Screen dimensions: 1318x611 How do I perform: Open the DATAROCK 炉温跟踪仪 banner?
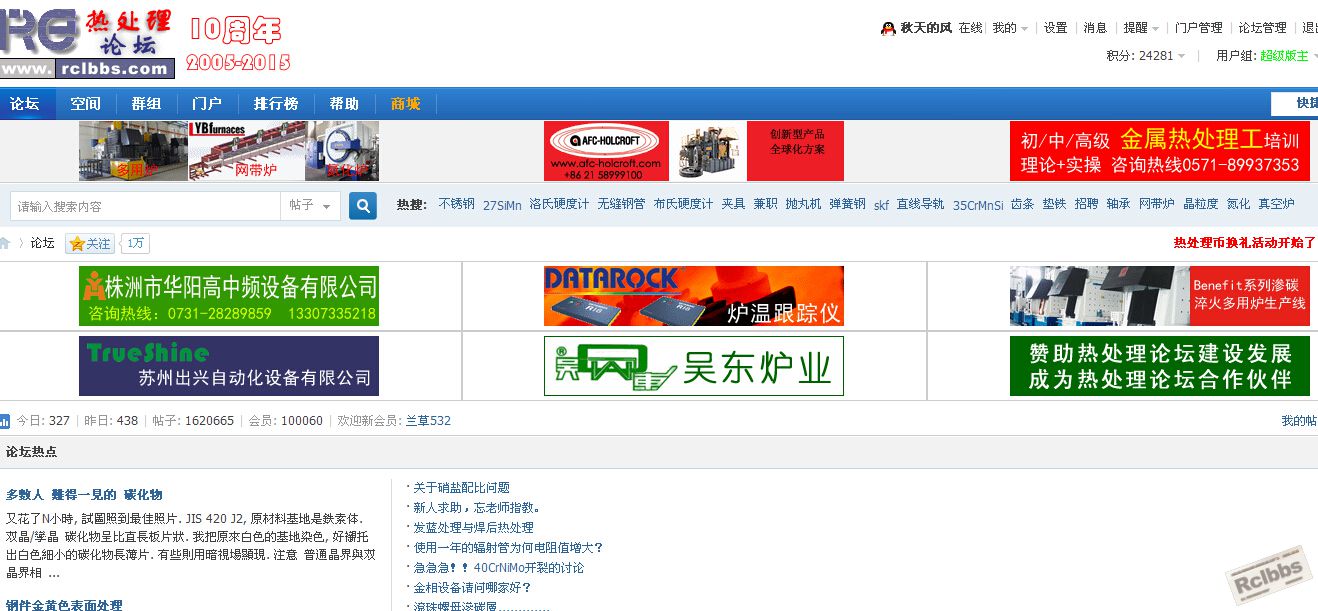tap(694, 296)
